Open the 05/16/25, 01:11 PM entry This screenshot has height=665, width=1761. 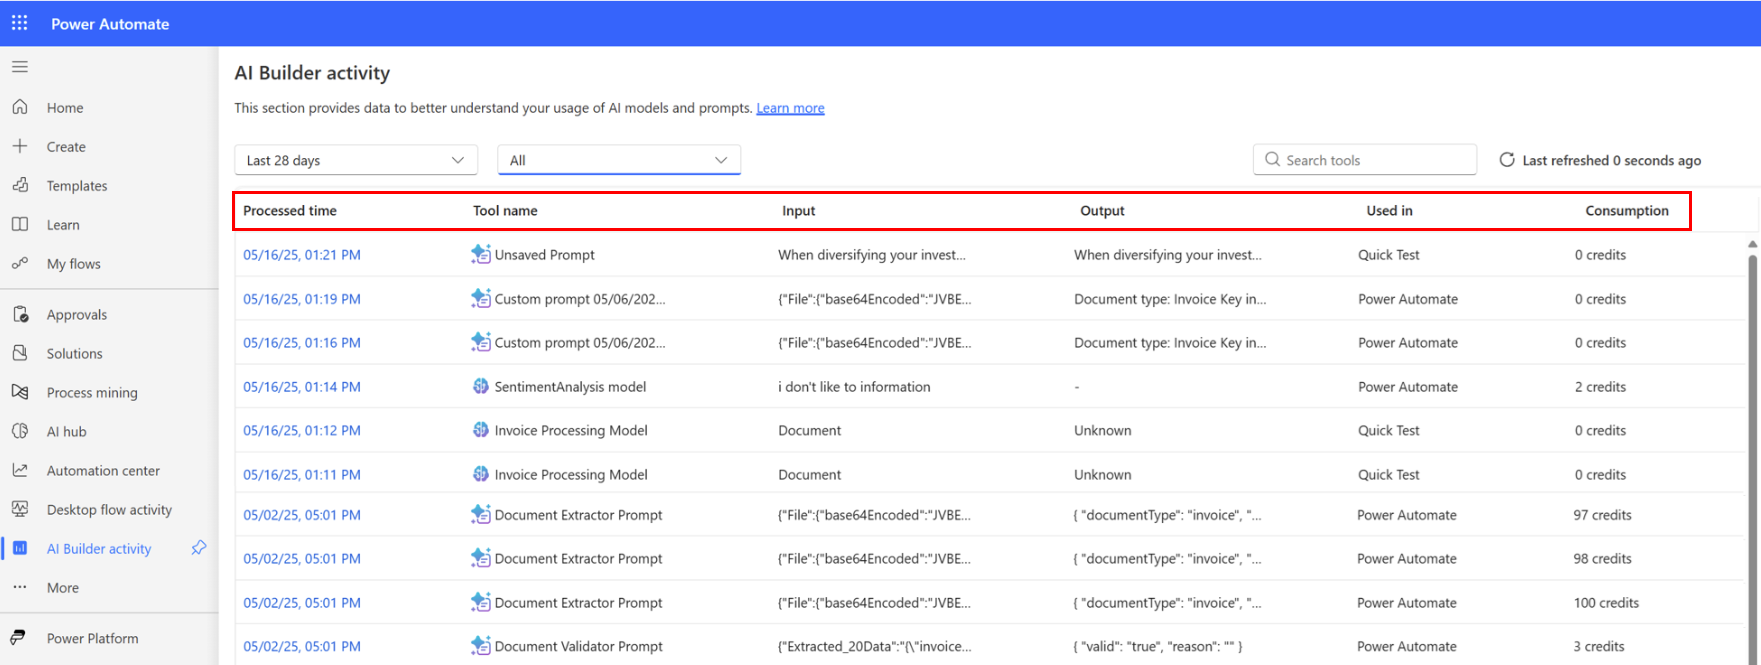302,475
